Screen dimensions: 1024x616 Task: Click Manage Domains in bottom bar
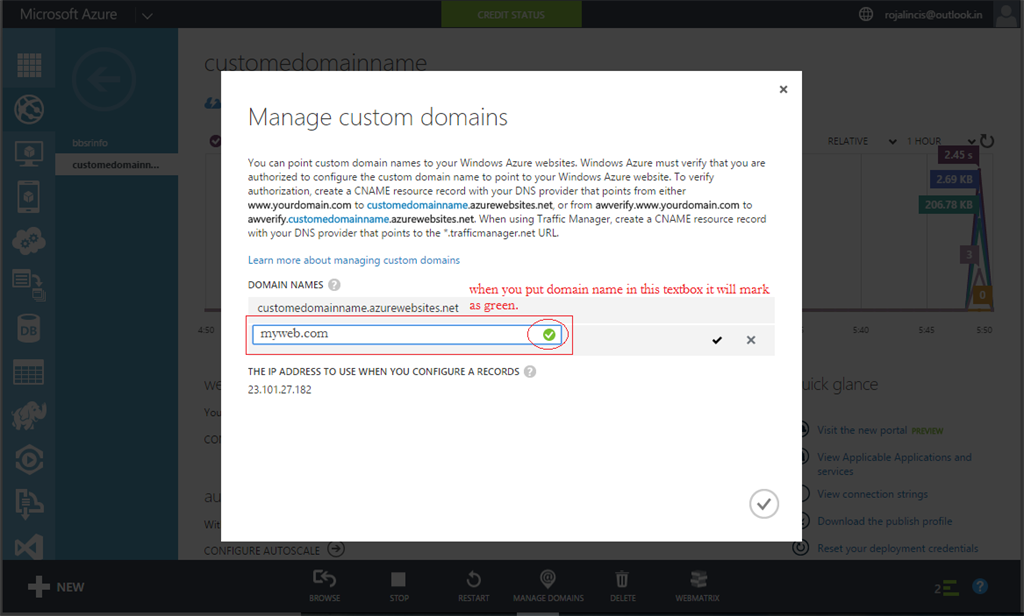pos(548,585)
